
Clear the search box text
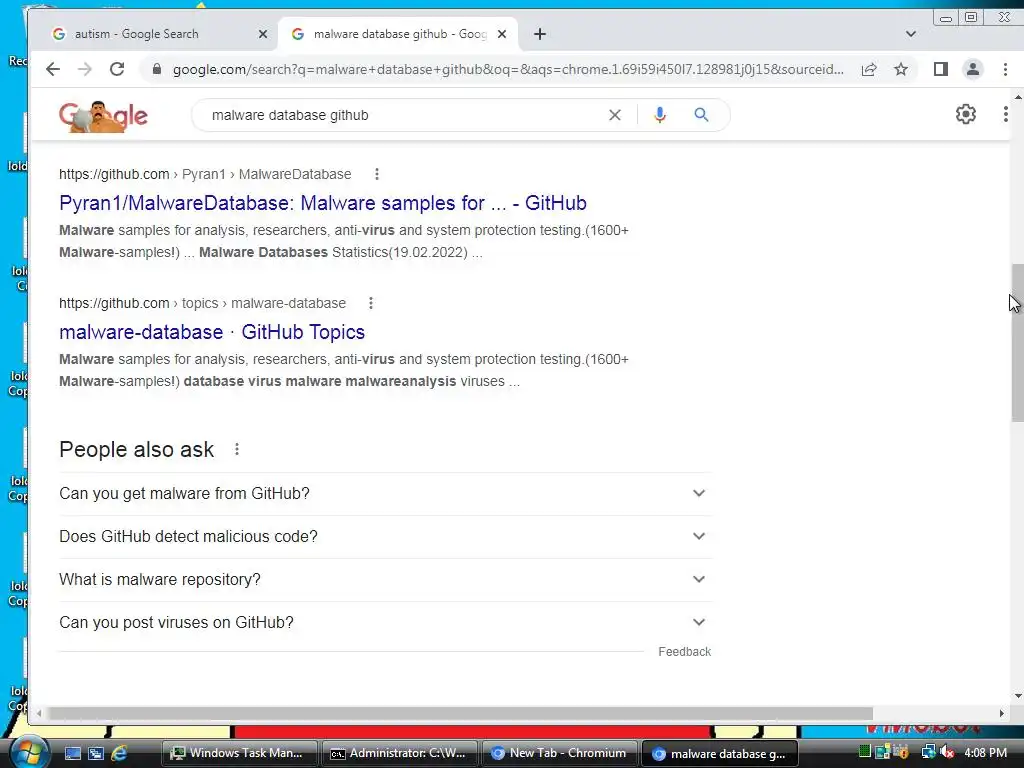[615, 115]
